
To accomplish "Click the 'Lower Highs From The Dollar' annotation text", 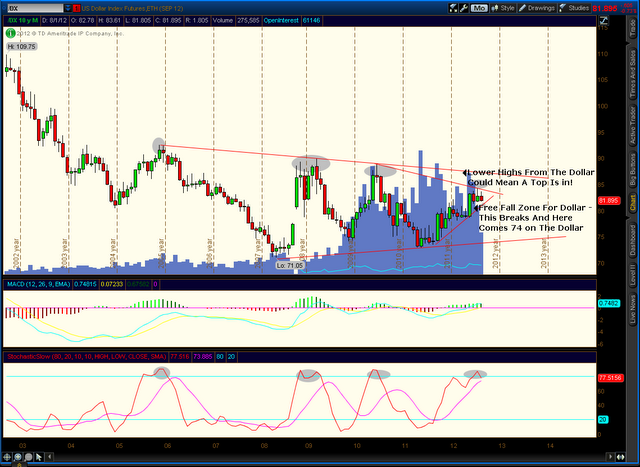I will [531, 172].
